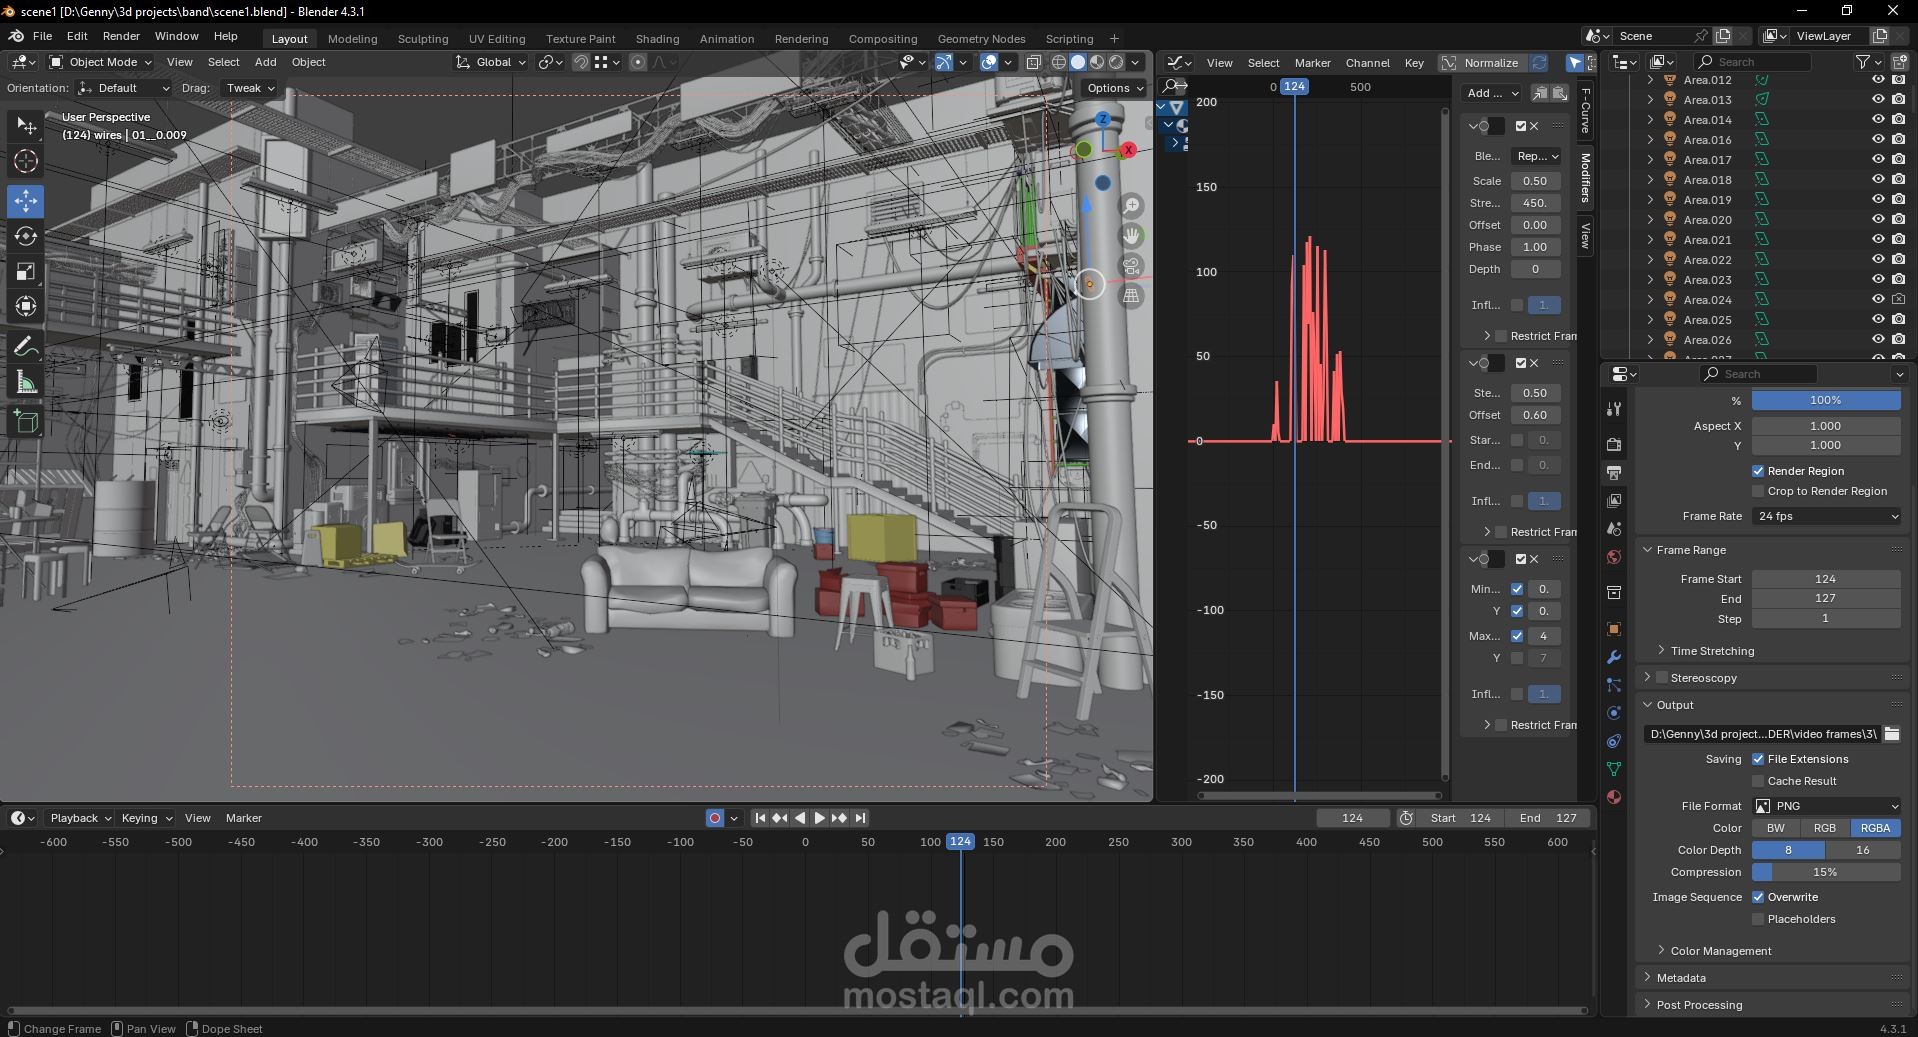Toggle camera view in the viewport
This screenshot has height=1037, width=1918.
point(1131,266)
